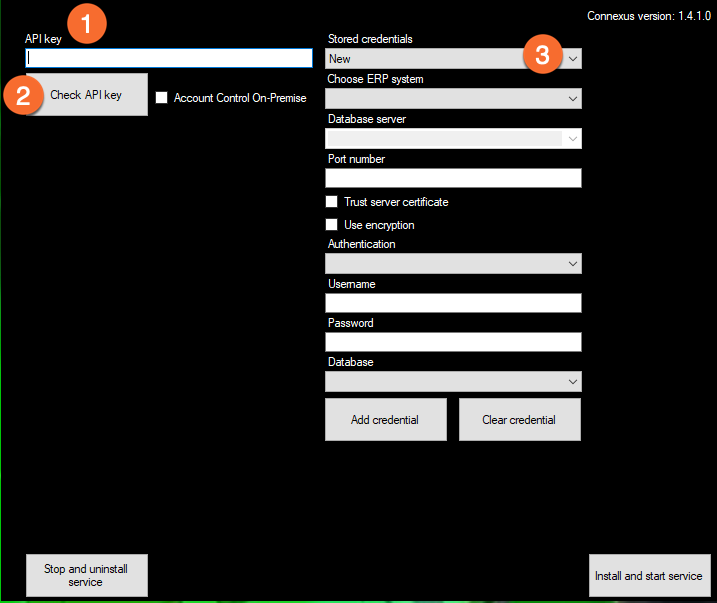
Task: Click into the Port number field
Action: click(453, 178)
